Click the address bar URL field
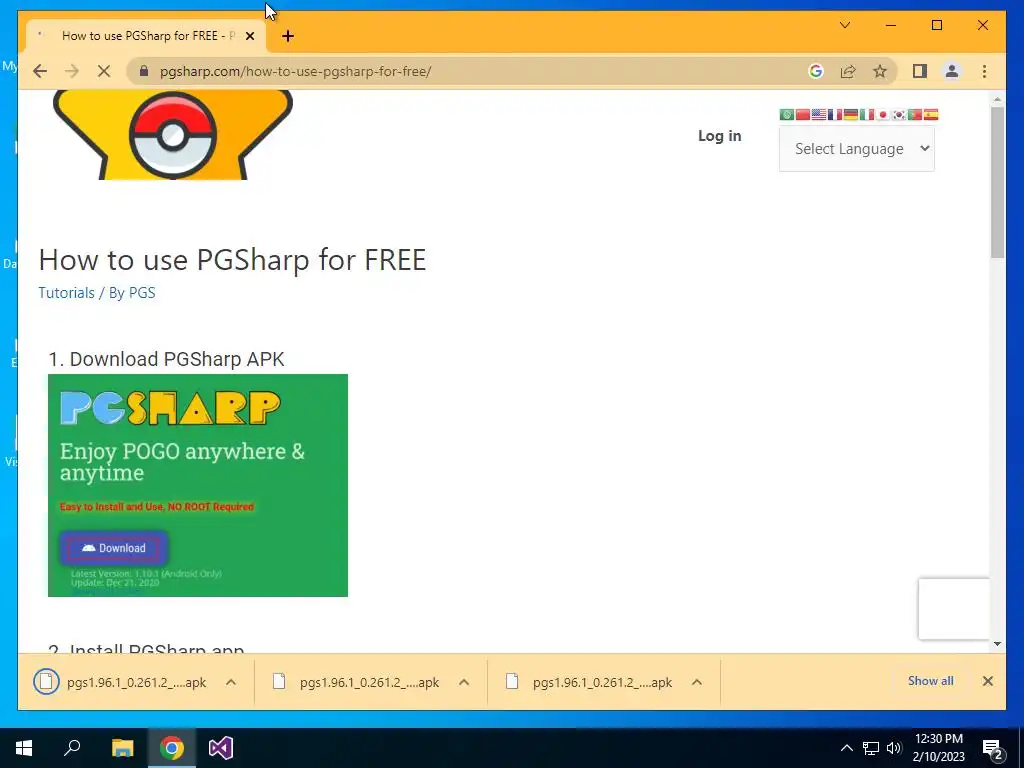Viewport: 1024px width, 768px height. [470, 71]
